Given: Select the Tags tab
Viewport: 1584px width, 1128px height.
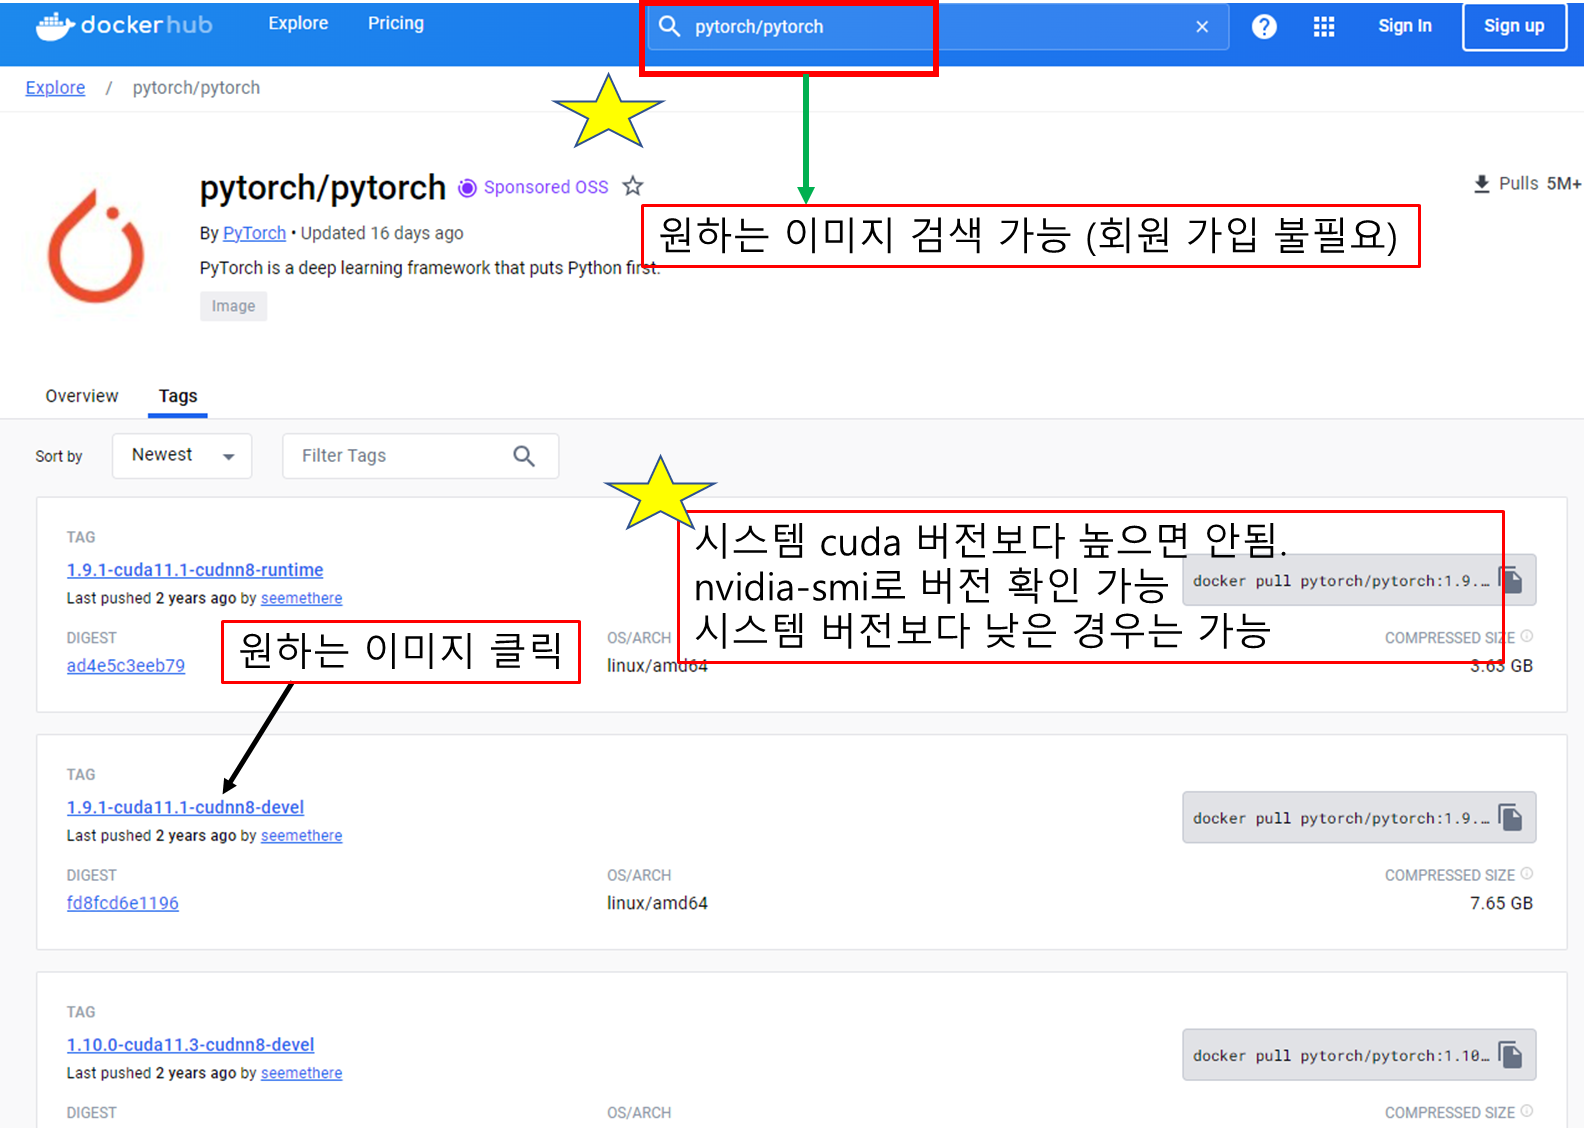Looking at the screenshot, I should pos(178,396).
